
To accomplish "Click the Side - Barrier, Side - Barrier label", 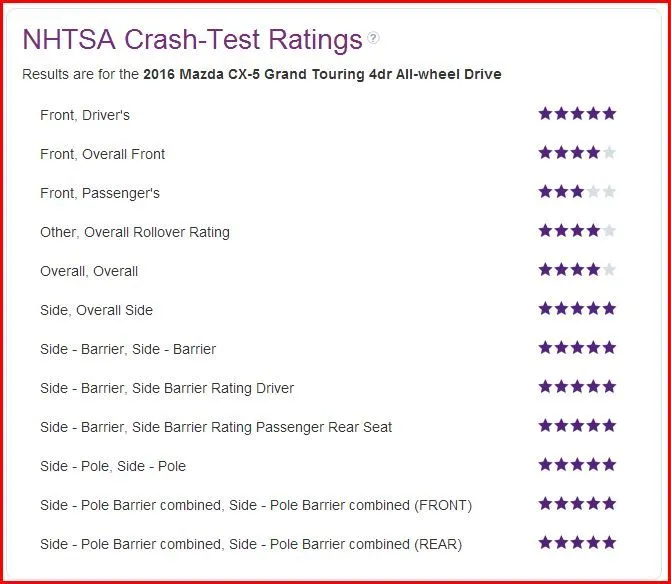I will (128, 349).
